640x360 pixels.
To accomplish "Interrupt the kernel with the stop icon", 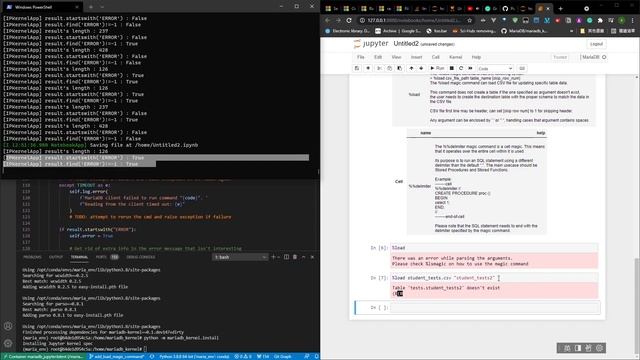I will tap(451, 68).
